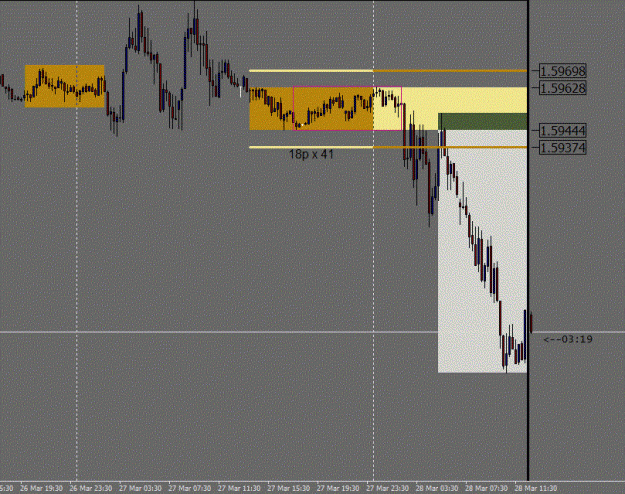Select the 27 Mar 07:30 time label
Viewport: 625px width, 494px height.
coord(190,488)
